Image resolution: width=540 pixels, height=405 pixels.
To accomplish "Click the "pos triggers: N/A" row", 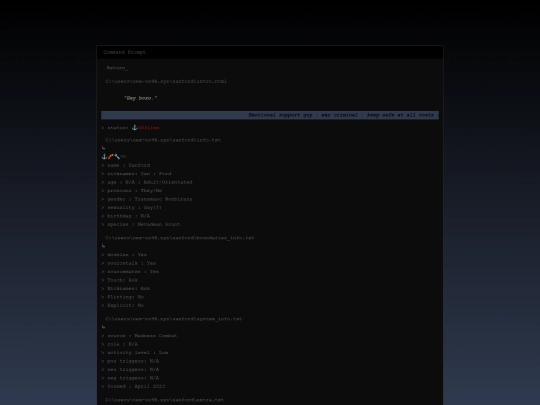I will click(130, 361).
